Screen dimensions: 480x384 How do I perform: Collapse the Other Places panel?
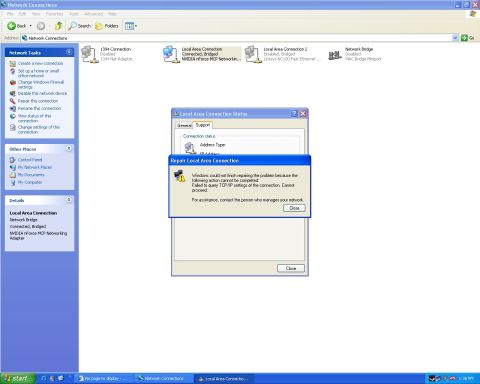(69, 149)
